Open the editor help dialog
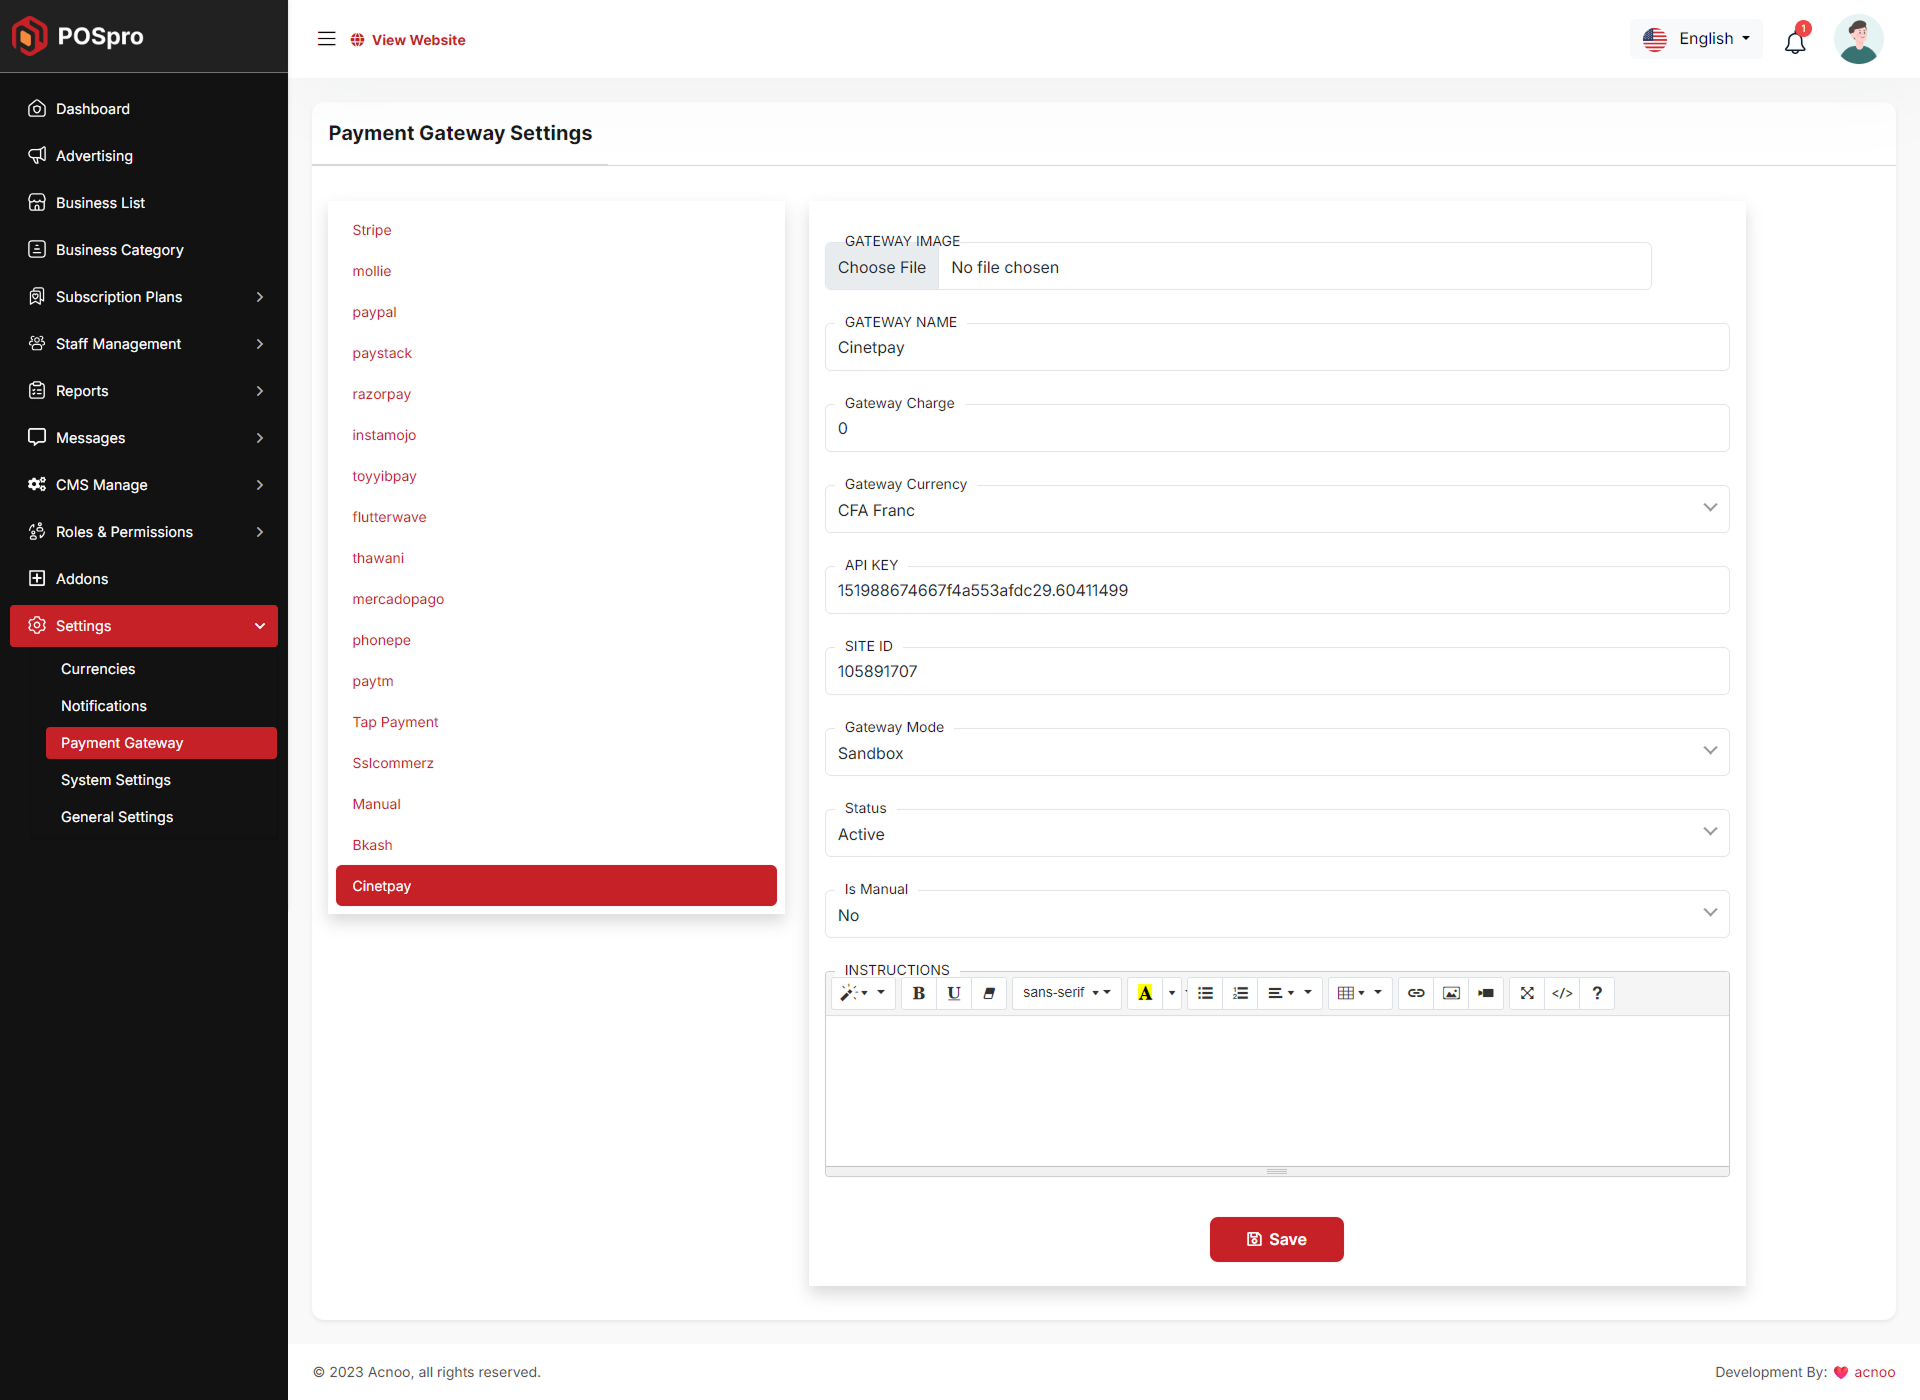The height and width of the screenshot is (1400, 1920). (x=1597, y=993)
